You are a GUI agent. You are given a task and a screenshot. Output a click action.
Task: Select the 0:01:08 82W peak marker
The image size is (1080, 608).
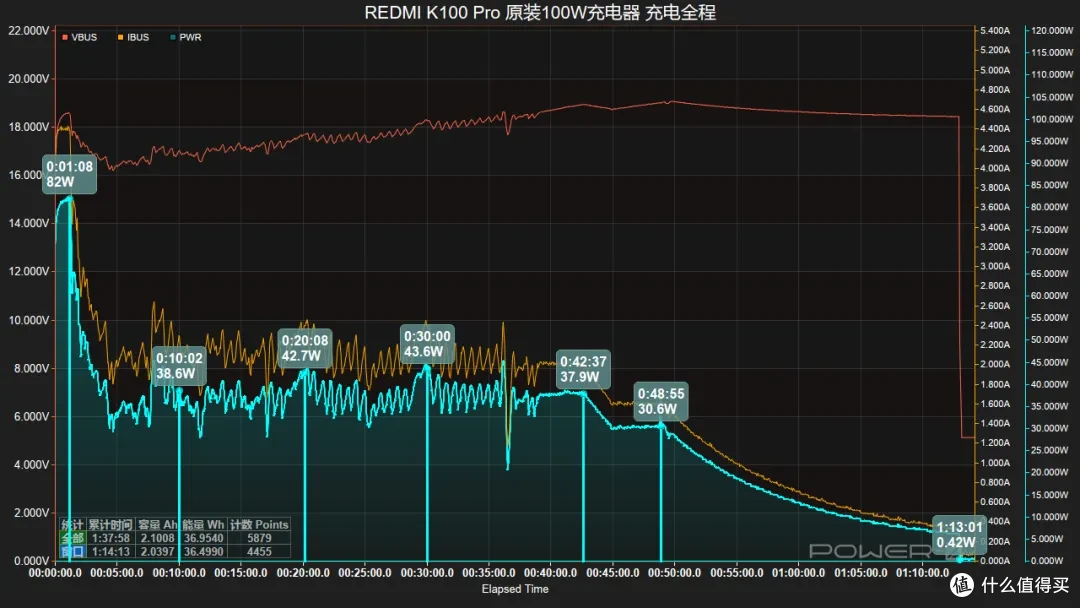tap(69, 174)
